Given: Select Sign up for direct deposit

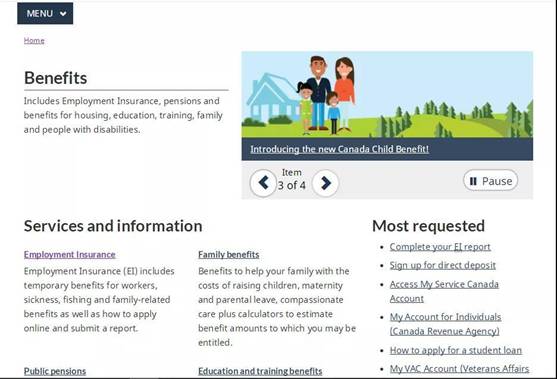Looking at the screenshot, I should pyautogui.click(x=443, y=265).
